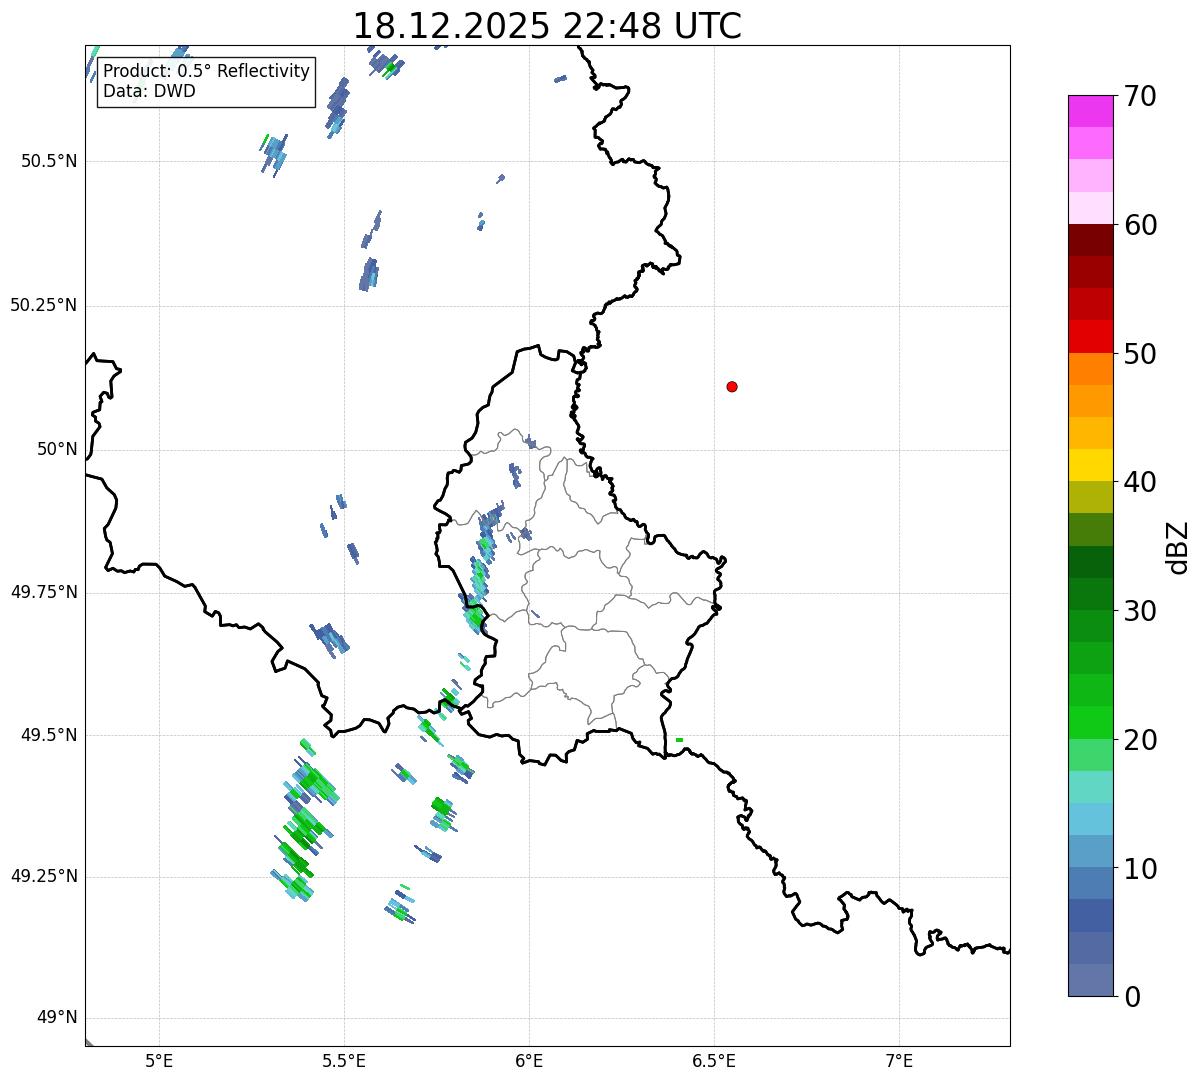Viewport: 1202px width, 1081px height.
Task: Click the "50.5°N" latitude label
Action: coord(48,161)
